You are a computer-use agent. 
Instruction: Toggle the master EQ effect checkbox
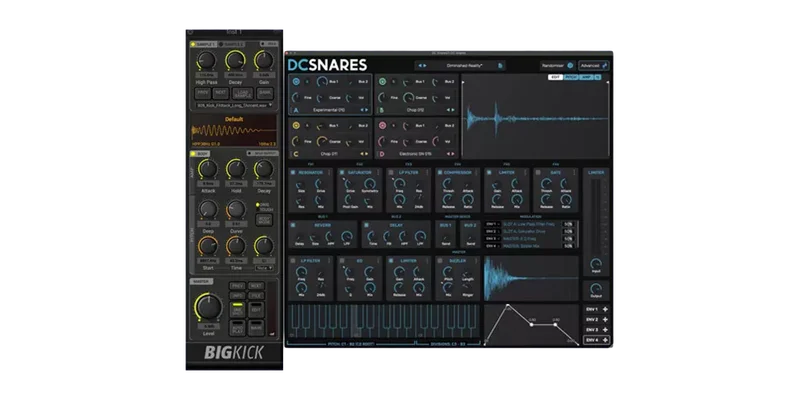pos(342,261)
